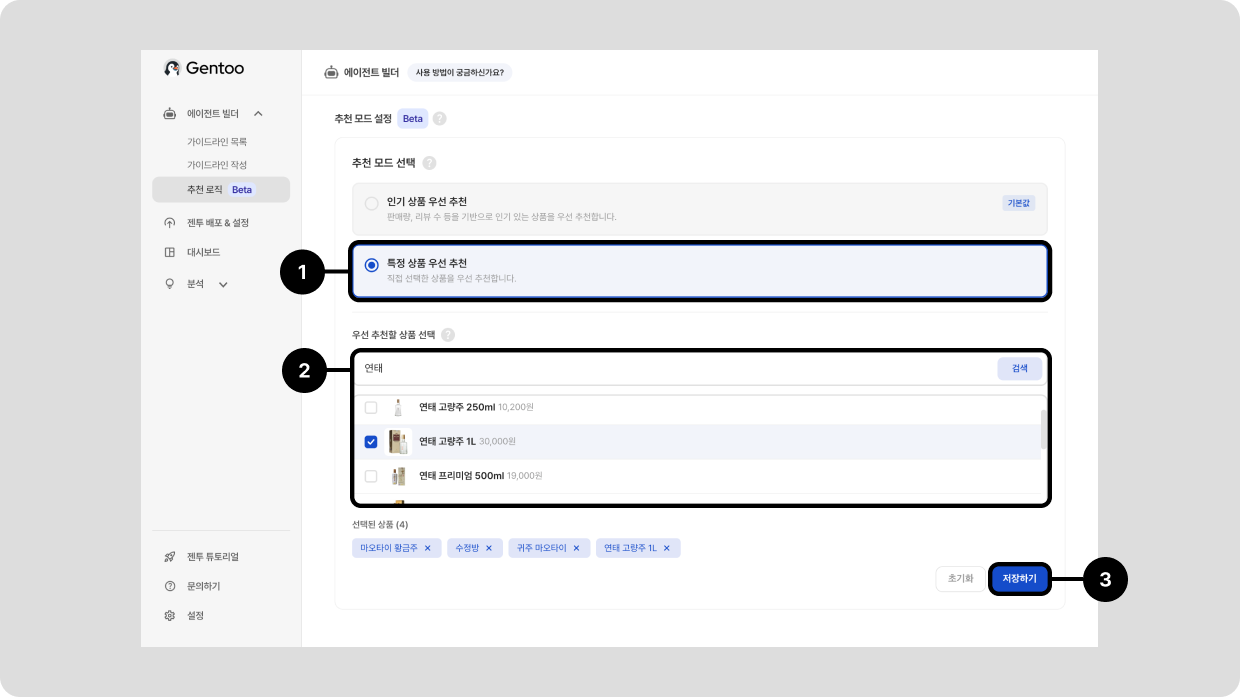The image size is (1240, 697).
Task: Click the 저장하기 button
Action: (1020, 579)
